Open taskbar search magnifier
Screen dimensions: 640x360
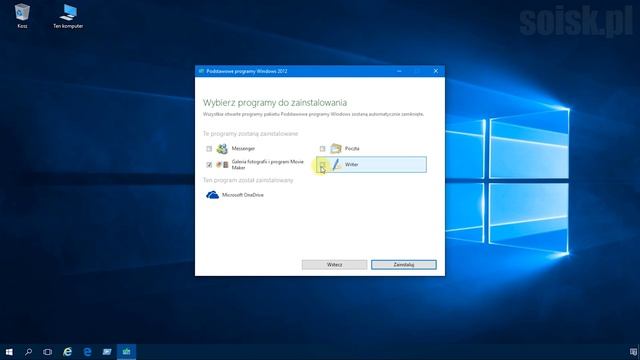(29, 351)
